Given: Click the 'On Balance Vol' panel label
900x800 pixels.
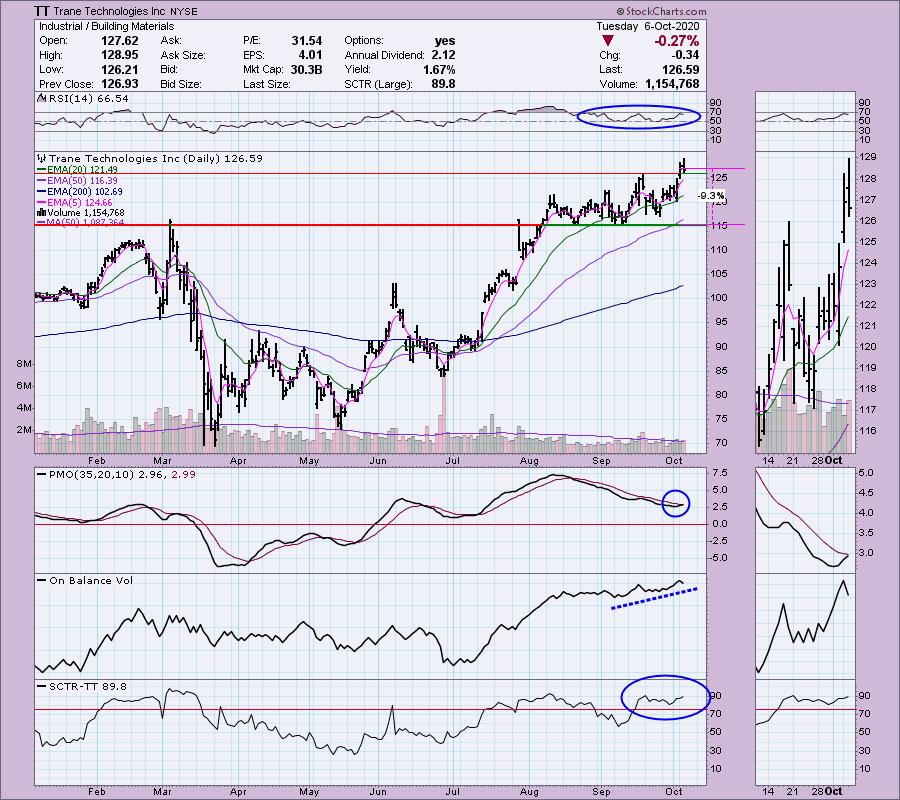Looking at the screenshot, I should coord(85,580).
